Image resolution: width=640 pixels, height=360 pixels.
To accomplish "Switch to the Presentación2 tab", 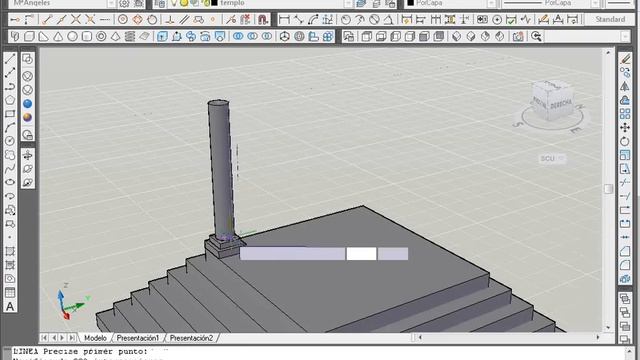I will click(x=191, y=338).
